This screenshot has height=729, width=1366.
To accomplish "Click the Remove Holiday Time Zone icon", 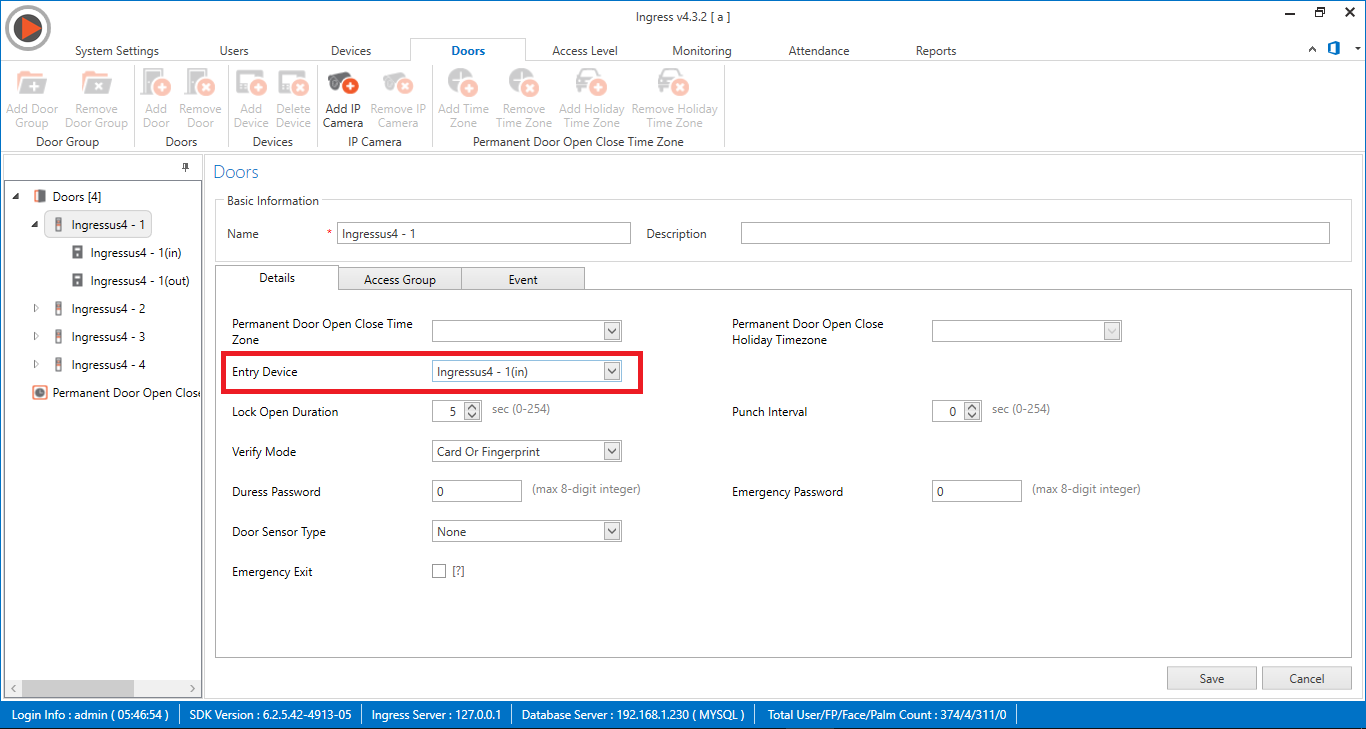I will pyautogui.click(x=674, y=84).
